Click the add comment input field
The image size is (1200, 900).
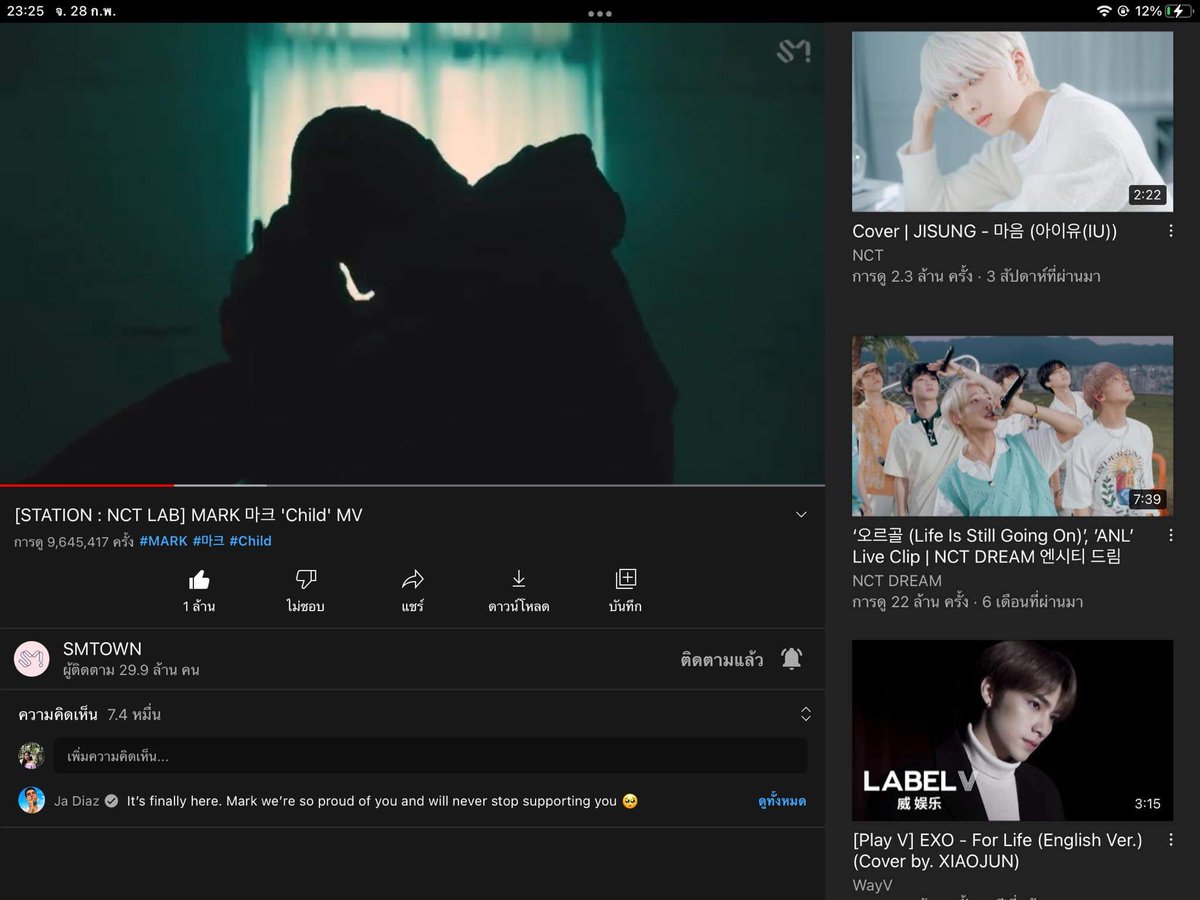(430, 756)
